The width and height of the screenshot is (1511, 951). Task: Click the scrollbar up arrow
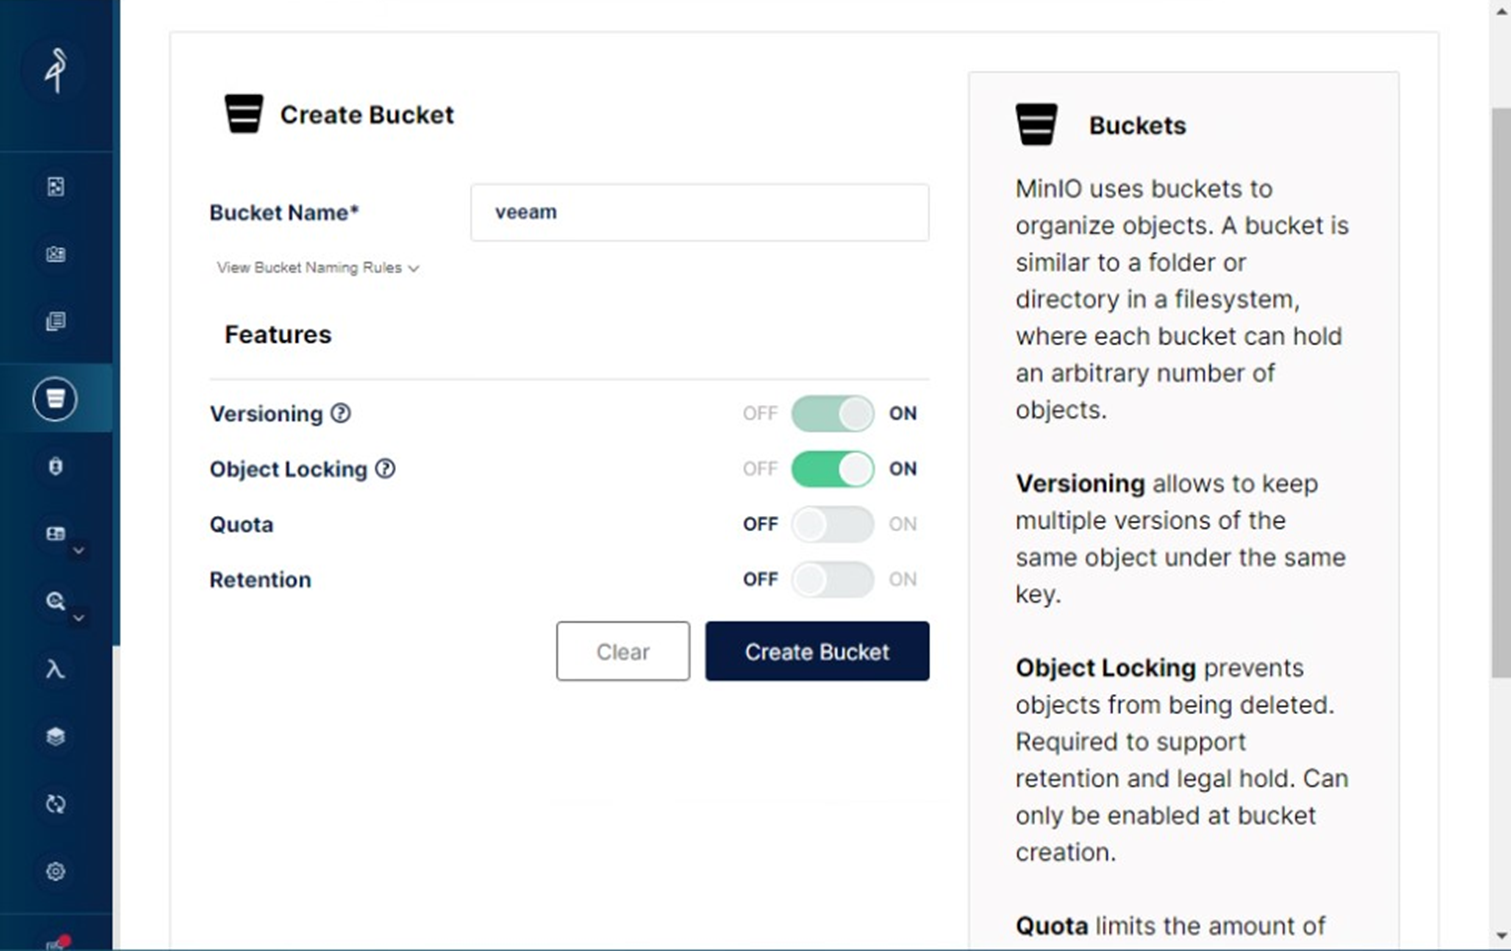[1500, 10]
